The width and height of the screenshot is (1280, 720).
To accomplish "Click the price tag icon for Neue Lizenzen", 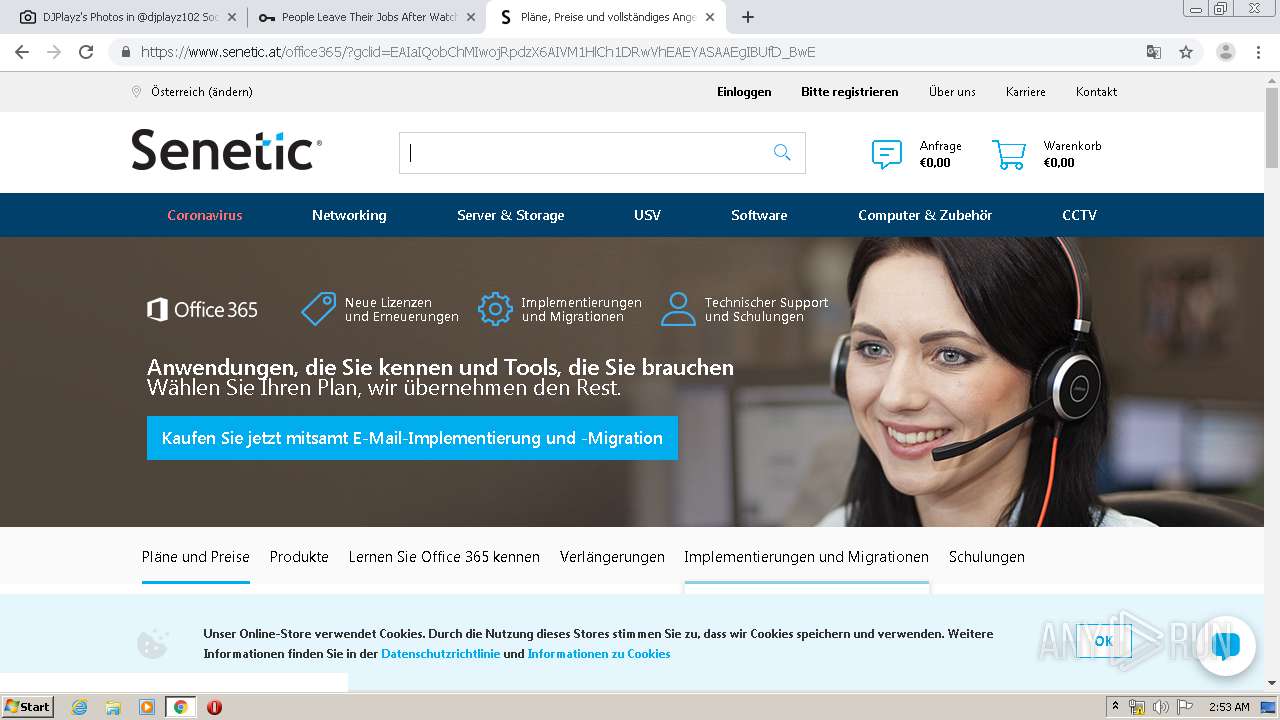I will (319, 309).
